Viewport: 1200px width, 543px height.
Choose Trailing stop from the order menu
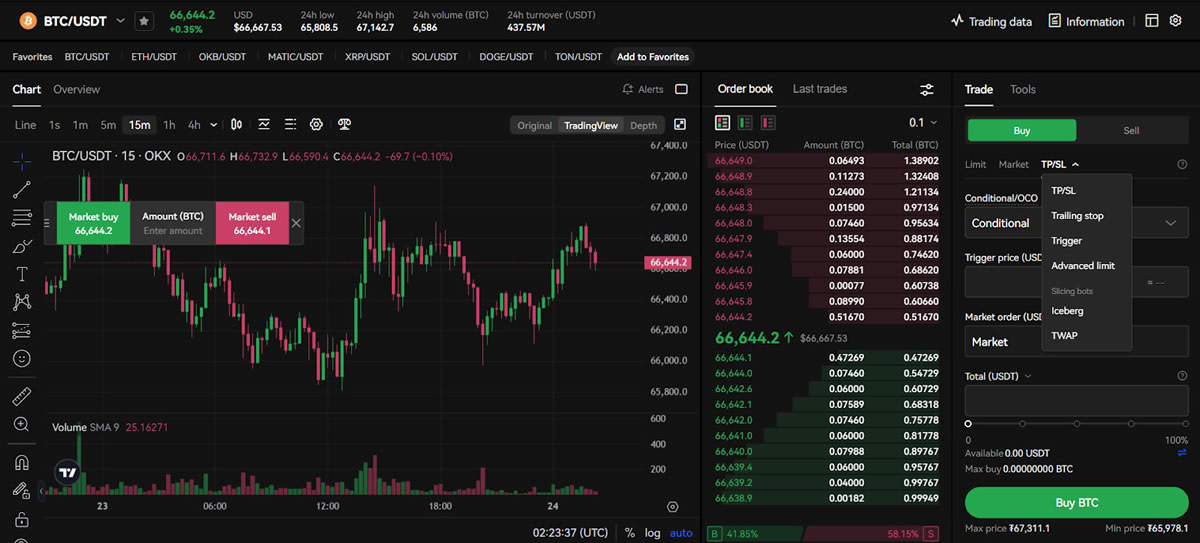(1077, 216)
